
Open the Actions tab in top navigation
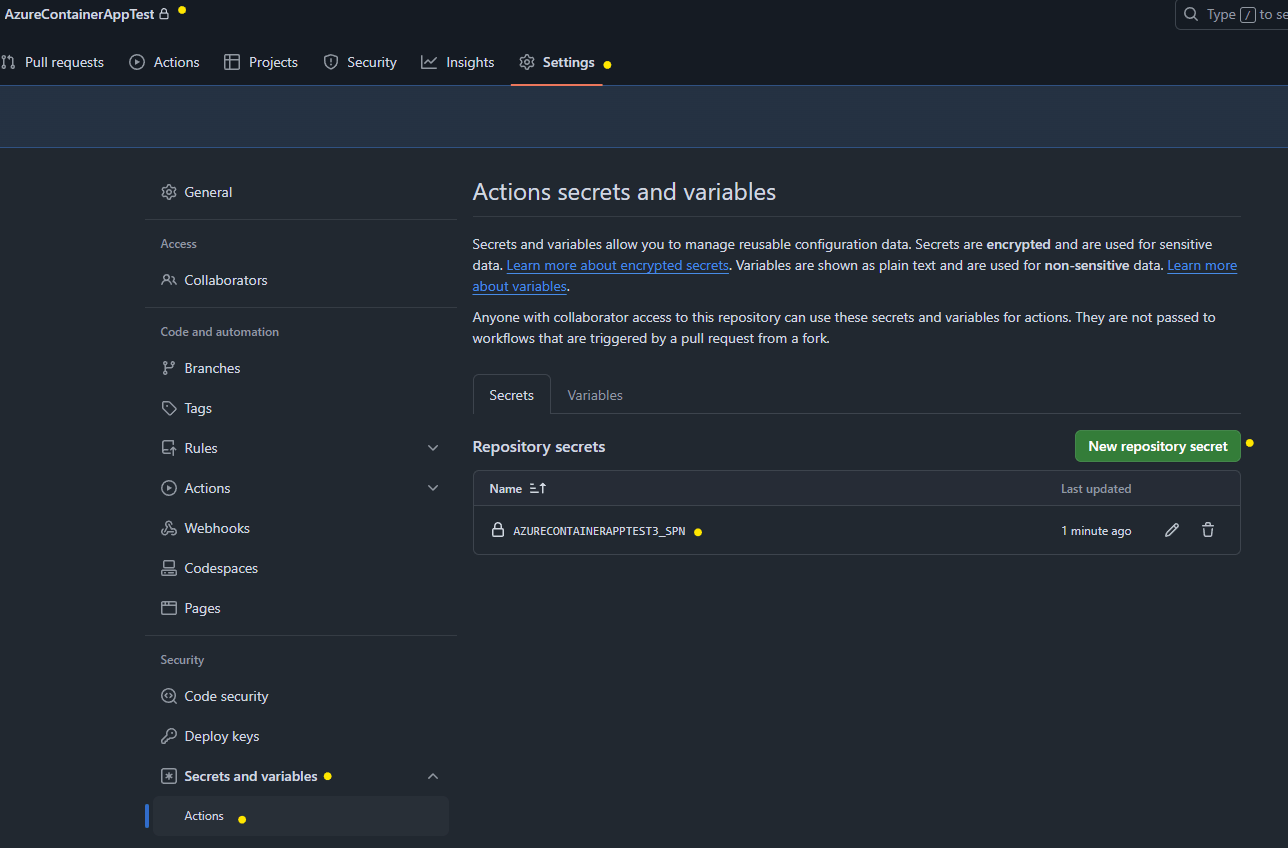[165, 62]
